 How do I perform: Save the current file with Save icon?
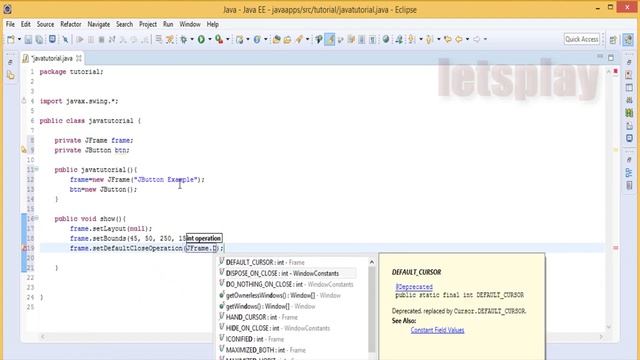(x=28, y=40)
